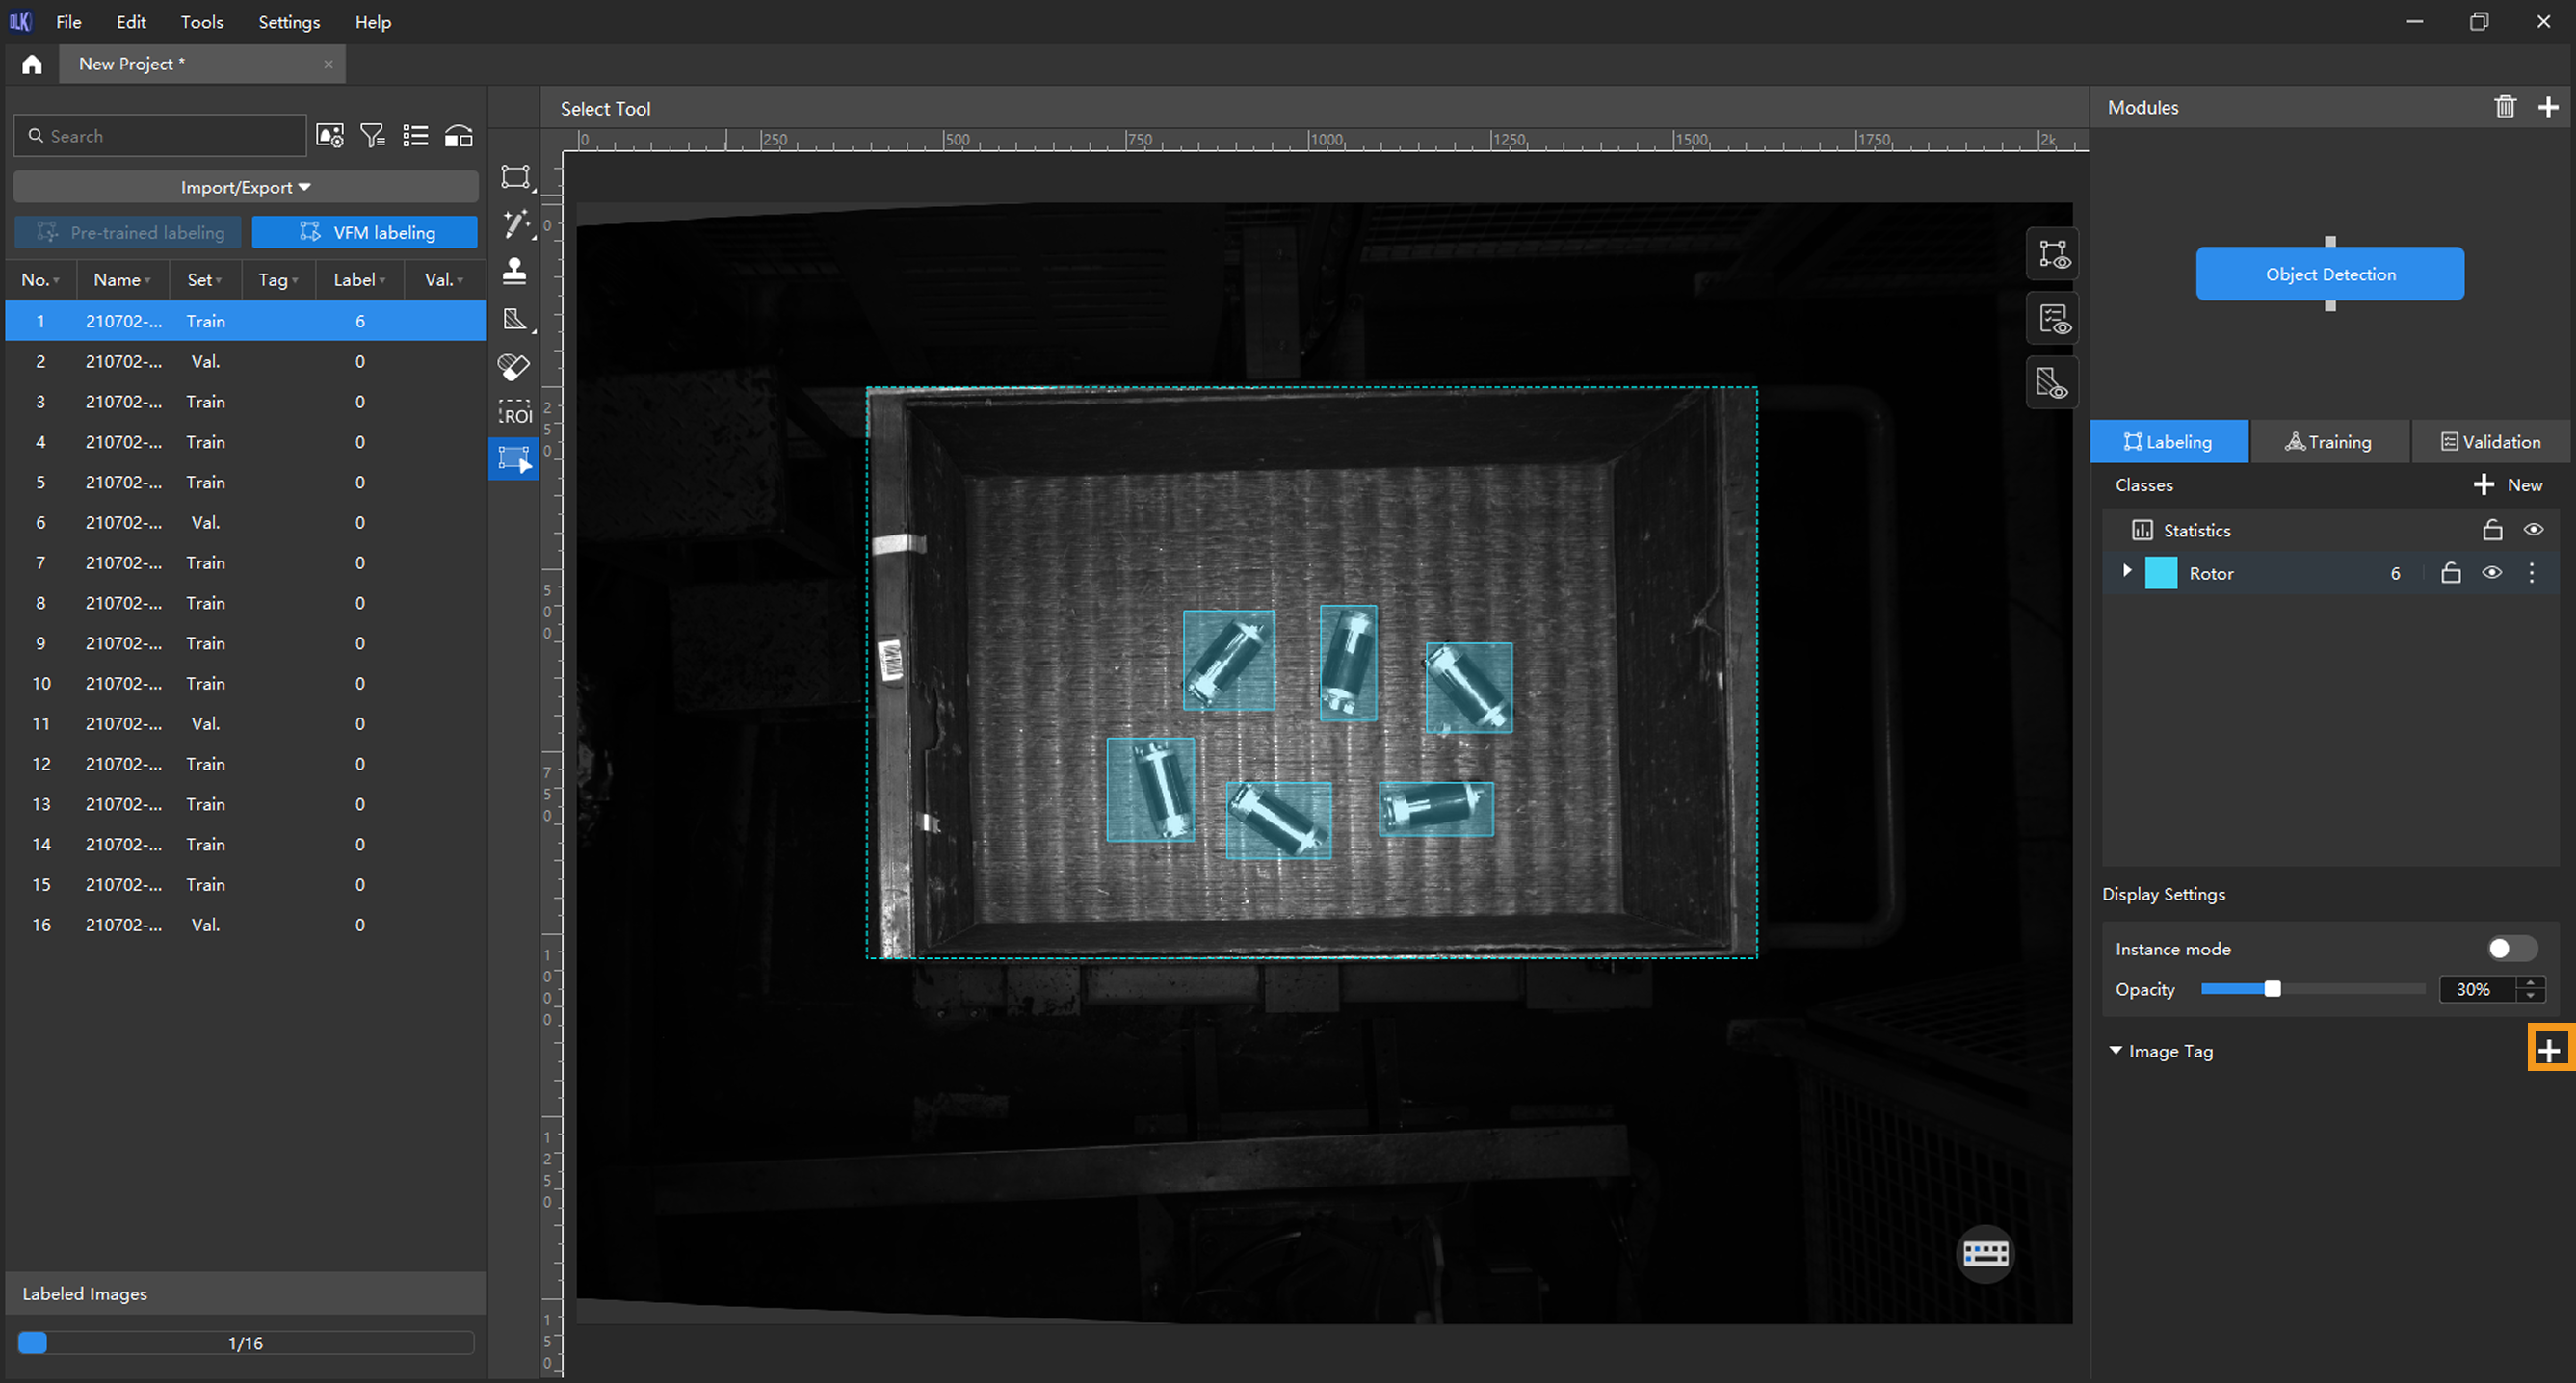Select the rectangle labeling tool
Image resolution: width=2576 pixels, height=1383 pixels.
point(515,178)
